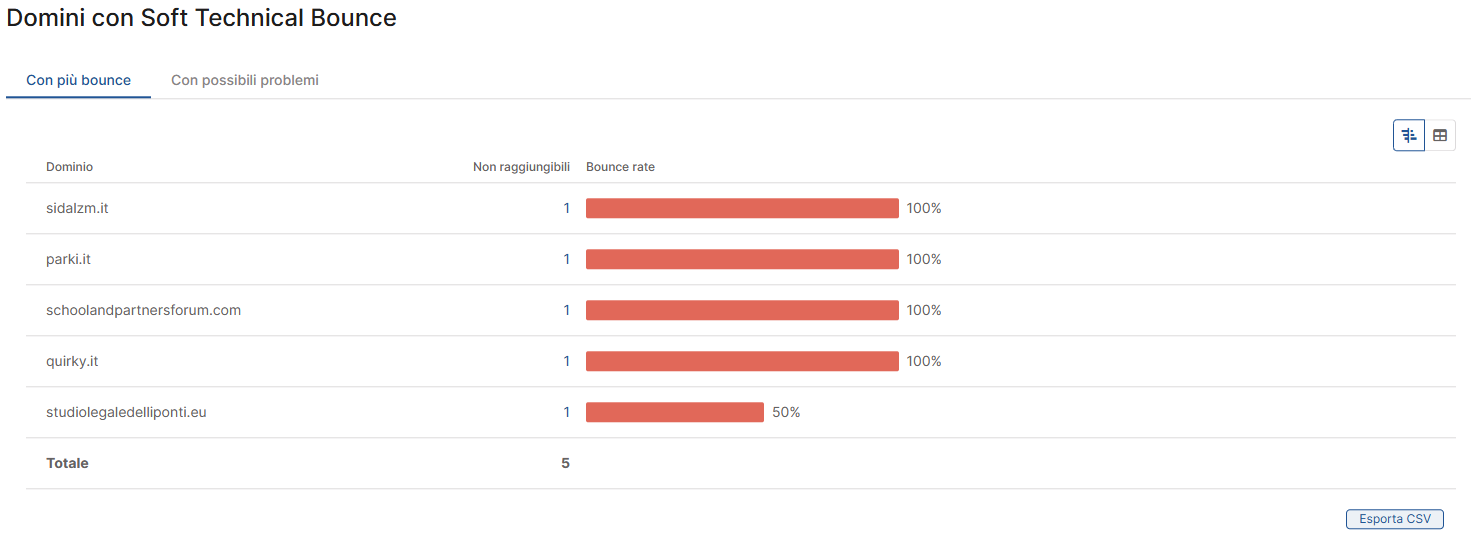Click the Bounce rate column header
The height and width of the screenshot is (539, 1471).
click(x=620, y=167)
